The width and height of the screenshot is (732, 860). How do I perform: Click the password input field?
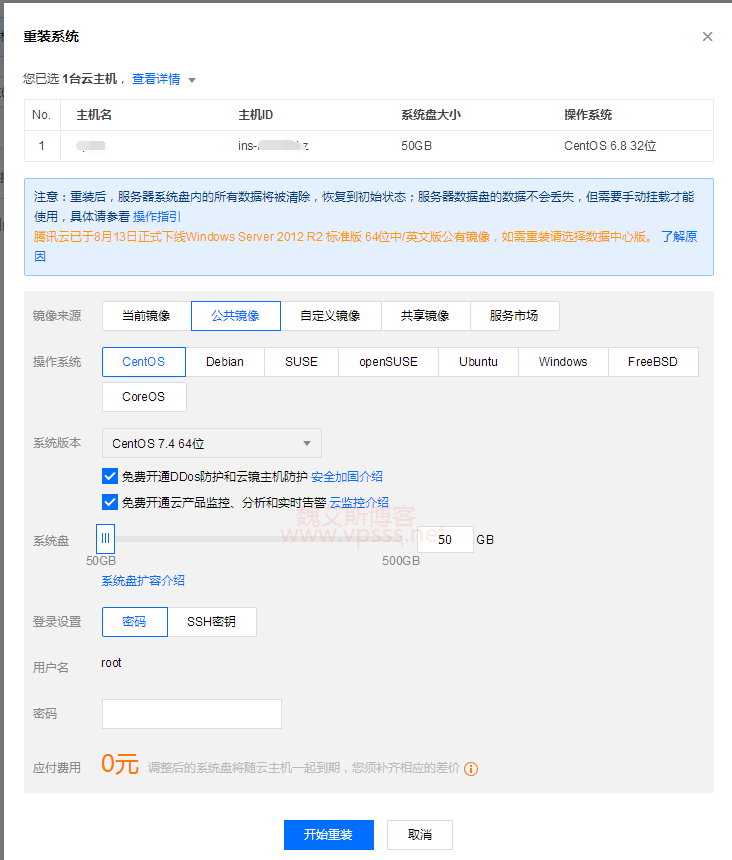click(192, 714)
